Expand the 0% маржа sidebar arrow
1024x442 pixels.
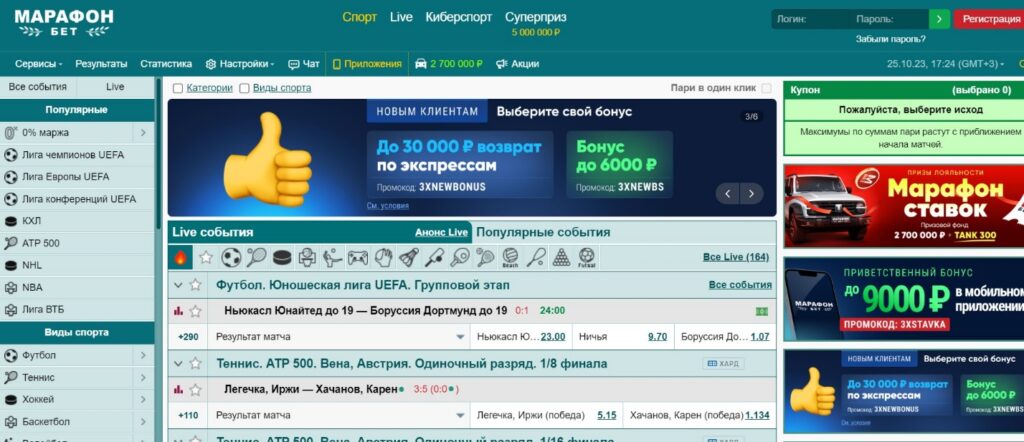(x=143, y=133)
